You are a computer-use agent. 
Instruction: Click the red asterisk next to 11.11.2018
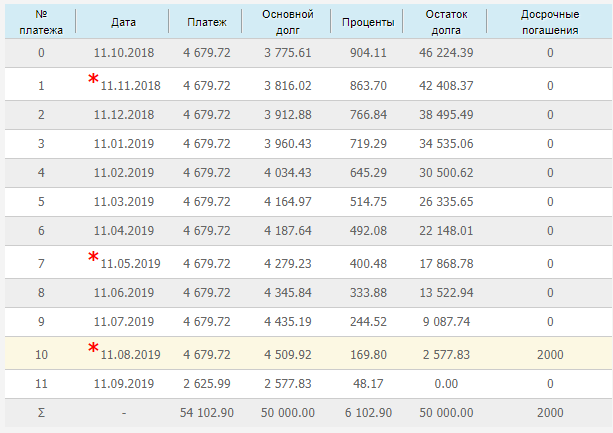tap(94, 79)
